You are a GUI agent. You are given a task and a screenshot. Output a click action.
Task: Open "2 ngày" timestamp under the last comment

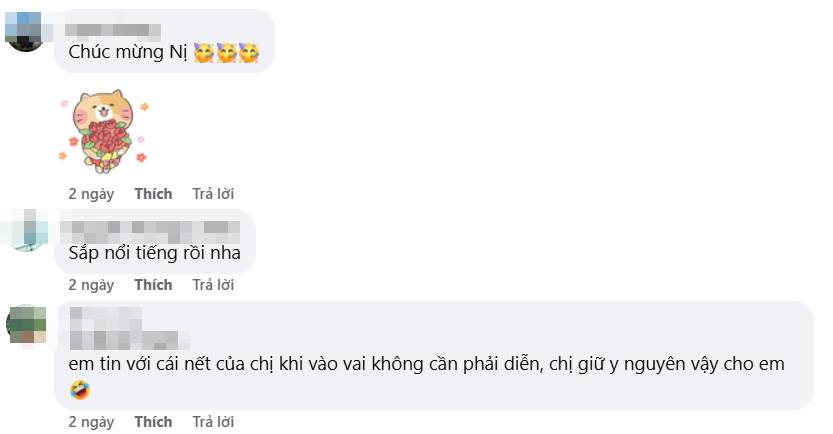tap(91, 422)
